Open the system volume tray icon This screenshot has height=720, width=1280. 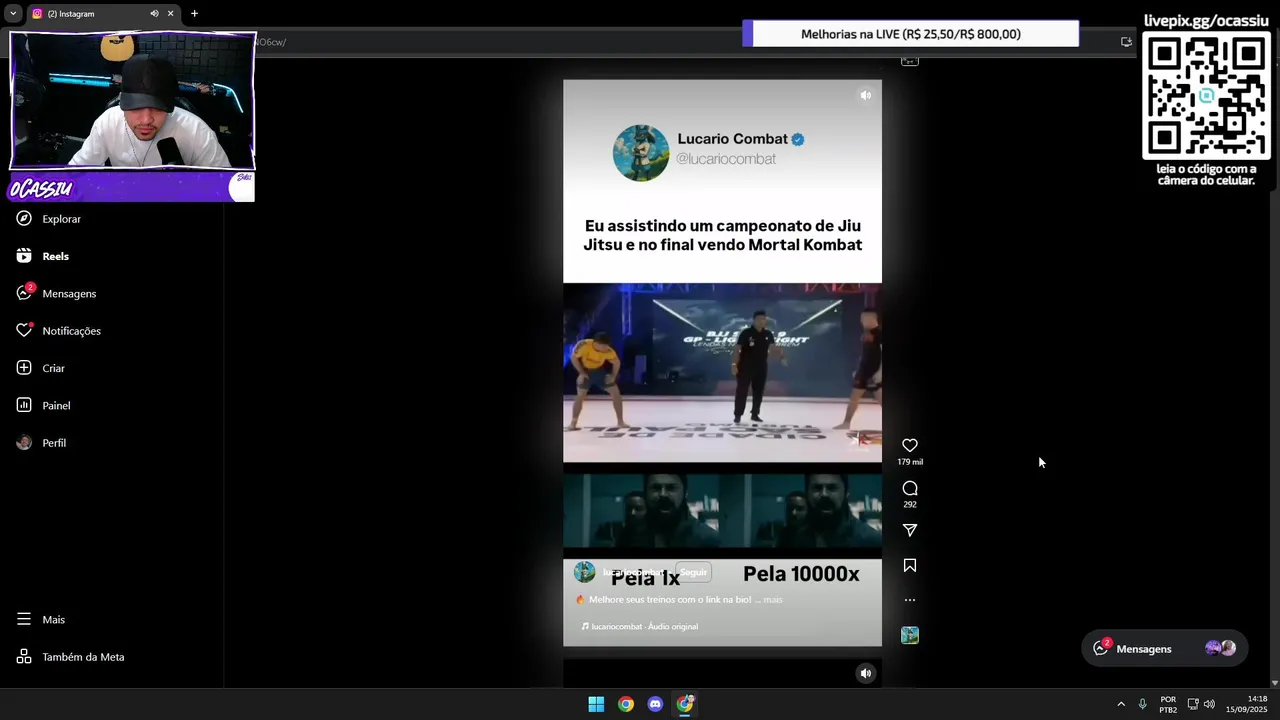point(1209,704)
